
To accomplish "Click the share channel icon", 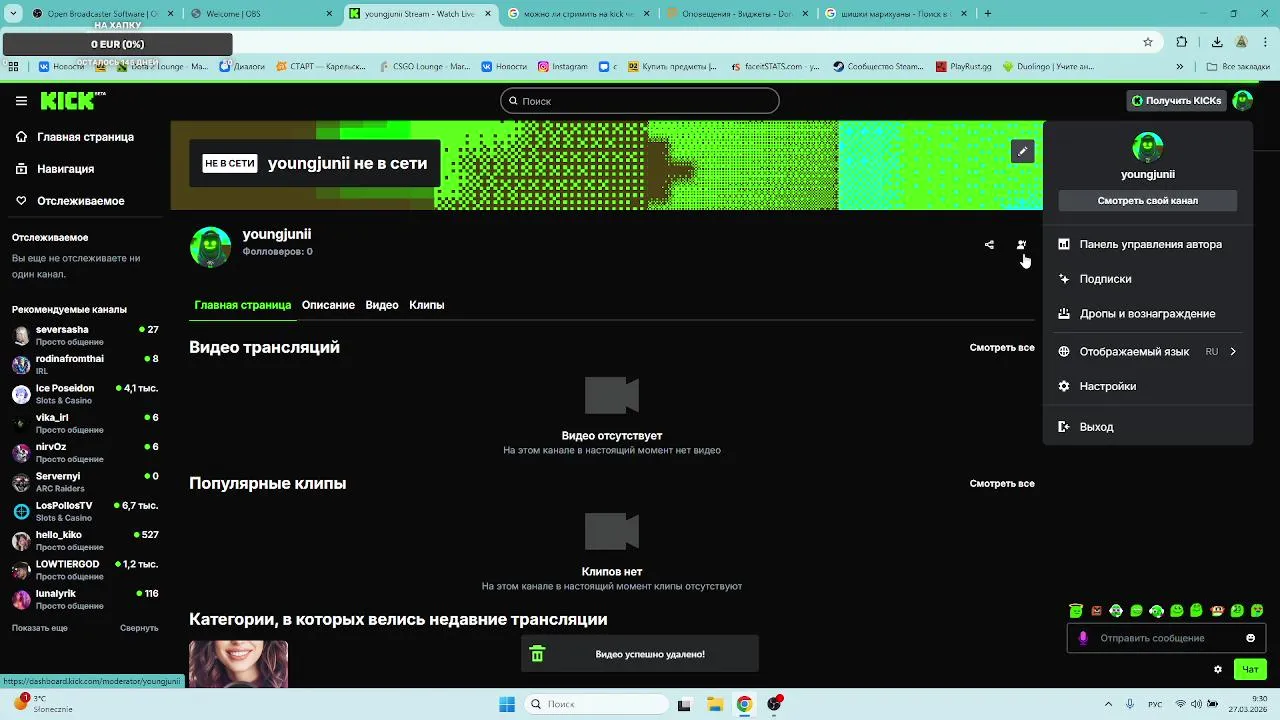I will [x=989, y=245].
